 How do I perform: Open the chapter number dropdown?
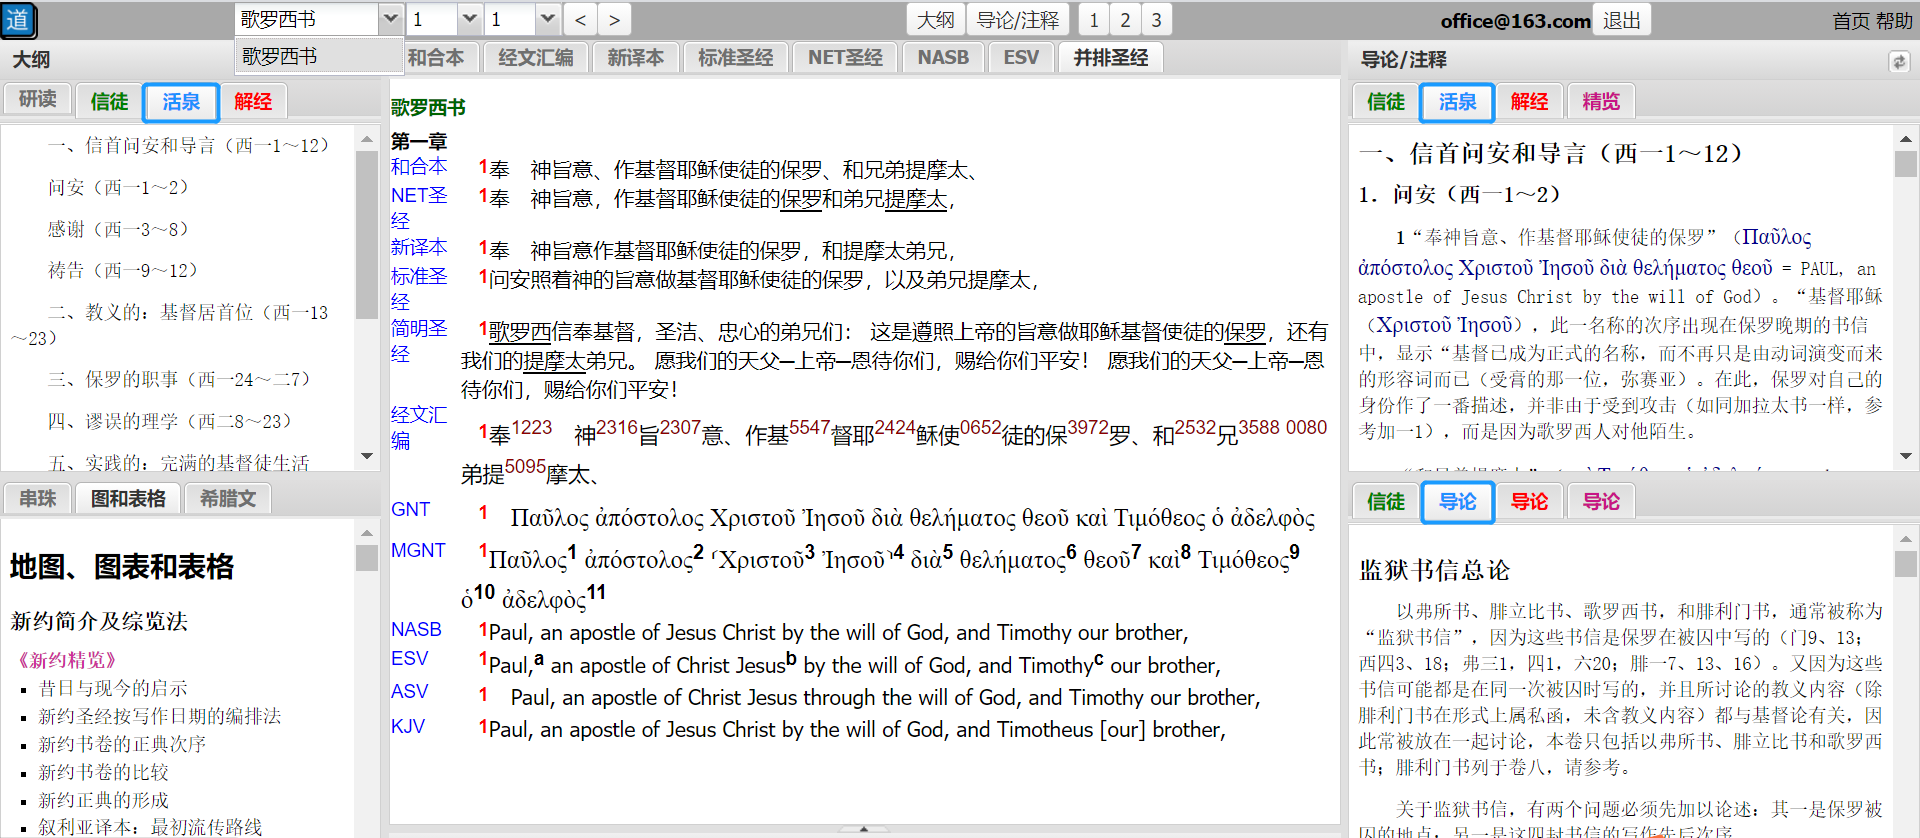click(x=469, y=20)
